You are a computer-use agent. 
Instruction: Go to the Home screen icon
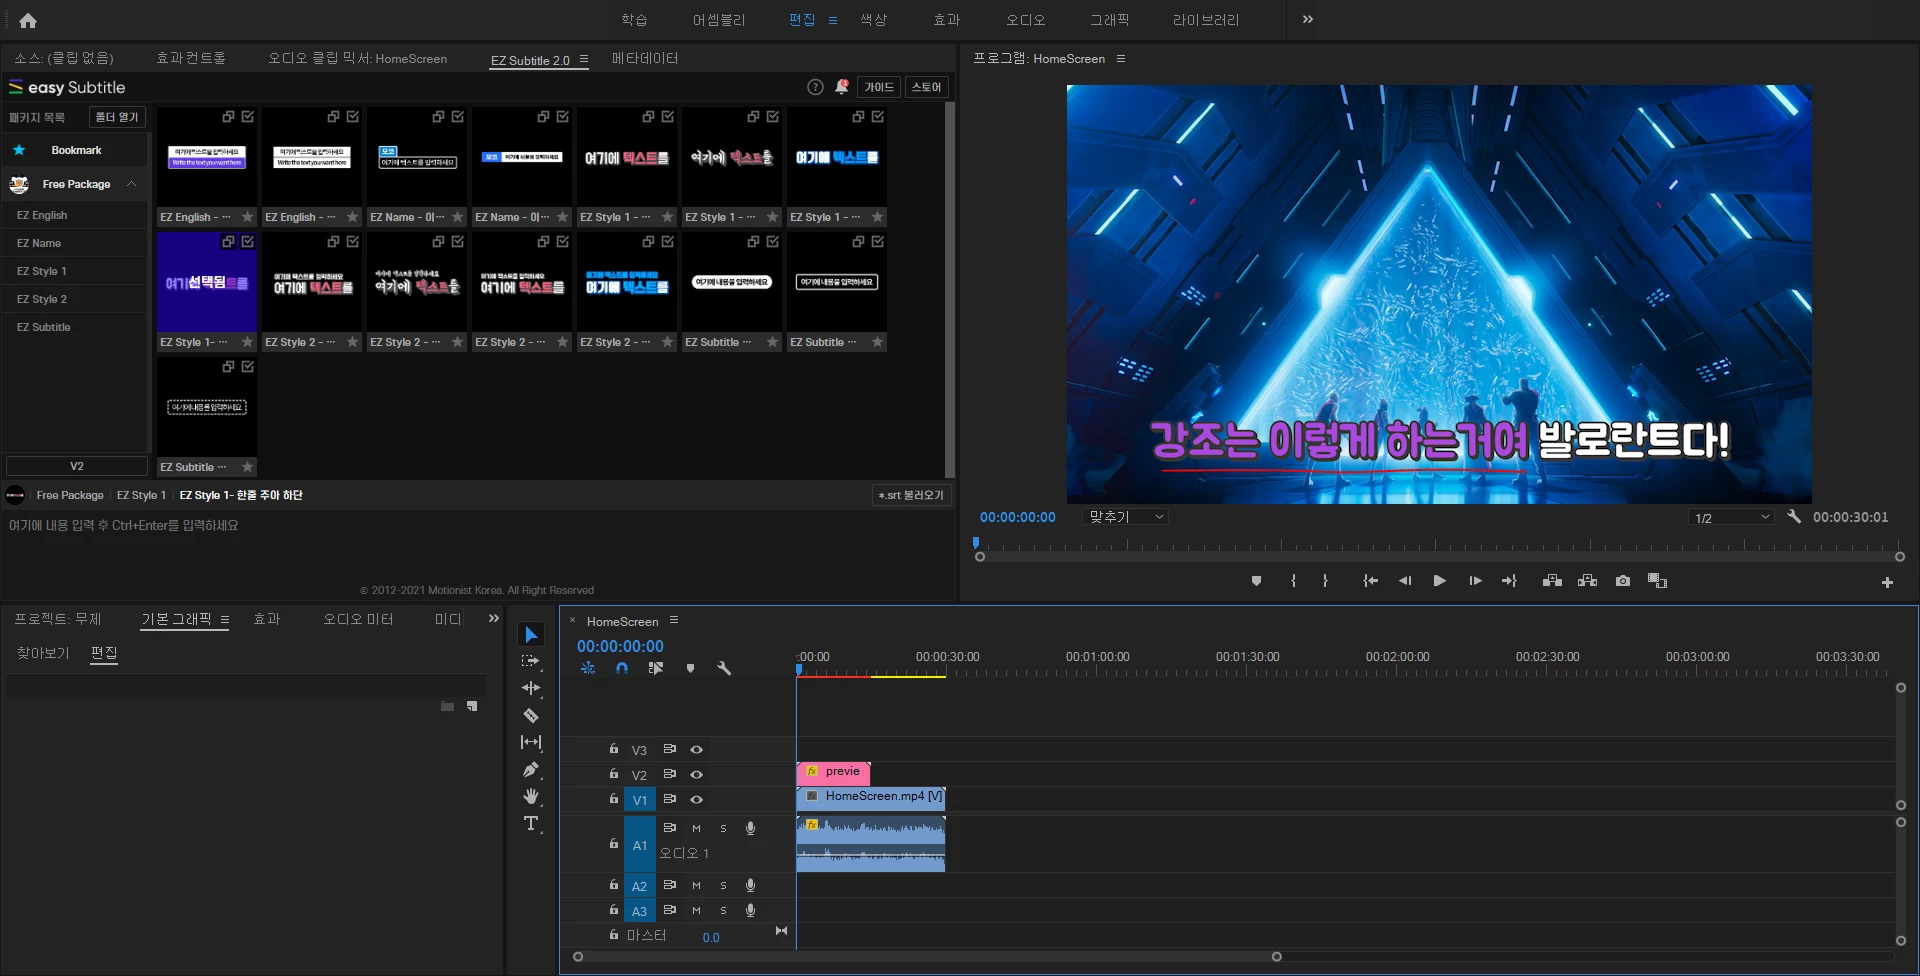[28, 20]
